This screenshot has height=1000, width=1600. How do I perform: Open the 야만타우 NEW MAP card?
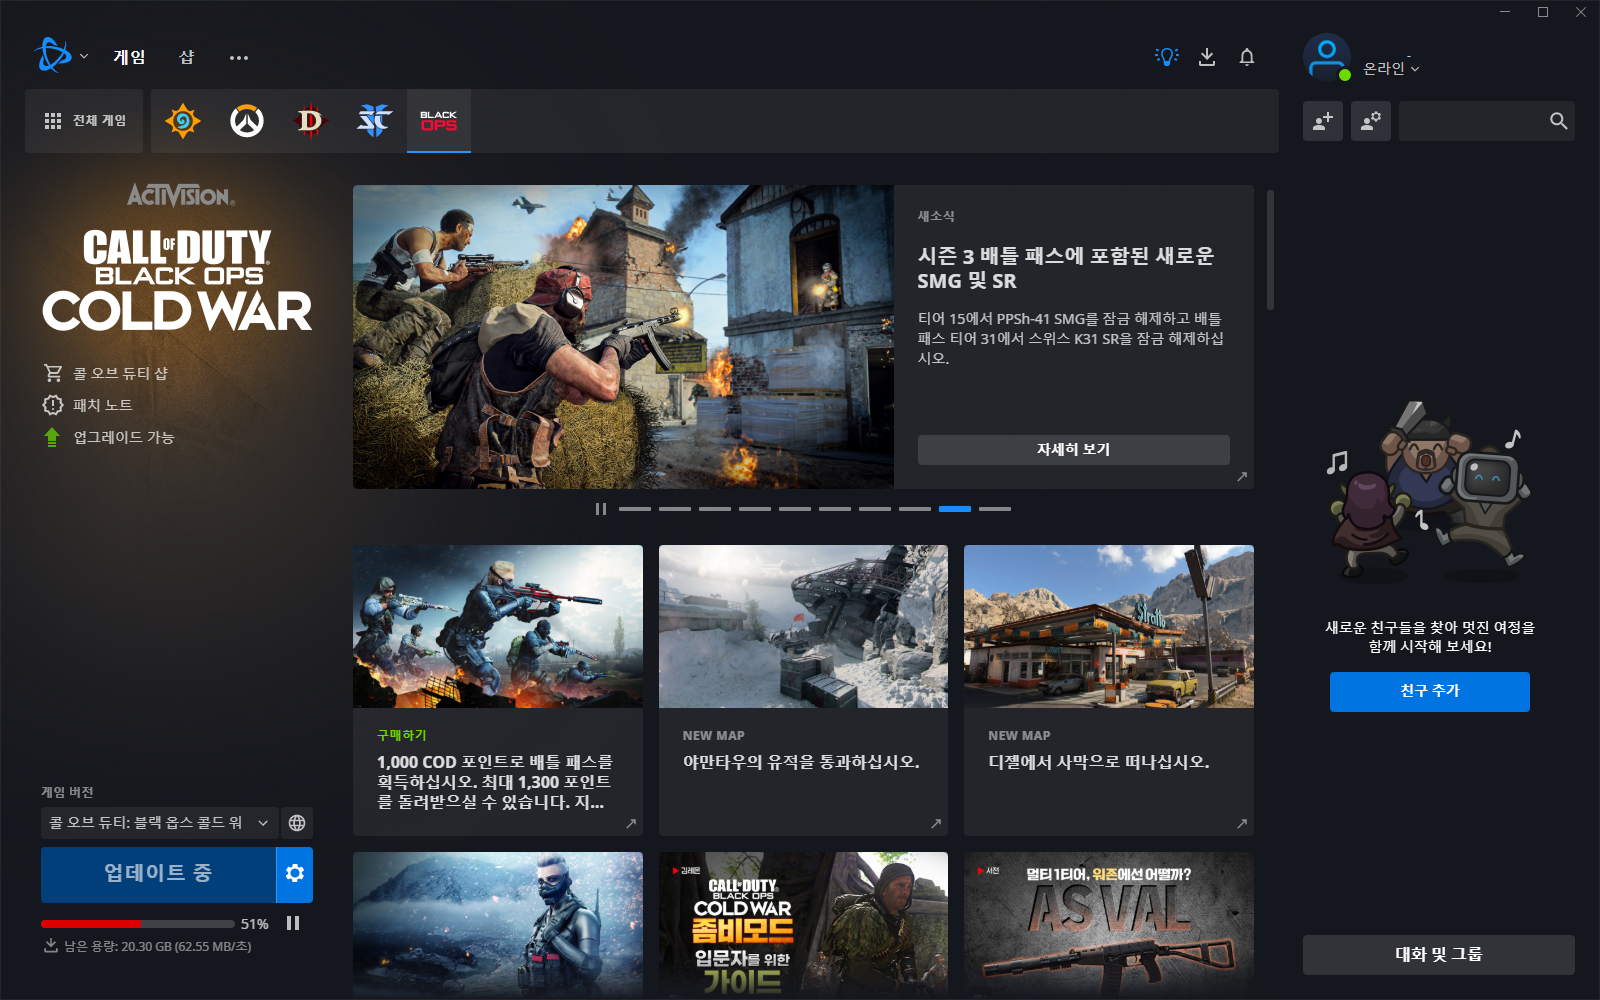803,690
